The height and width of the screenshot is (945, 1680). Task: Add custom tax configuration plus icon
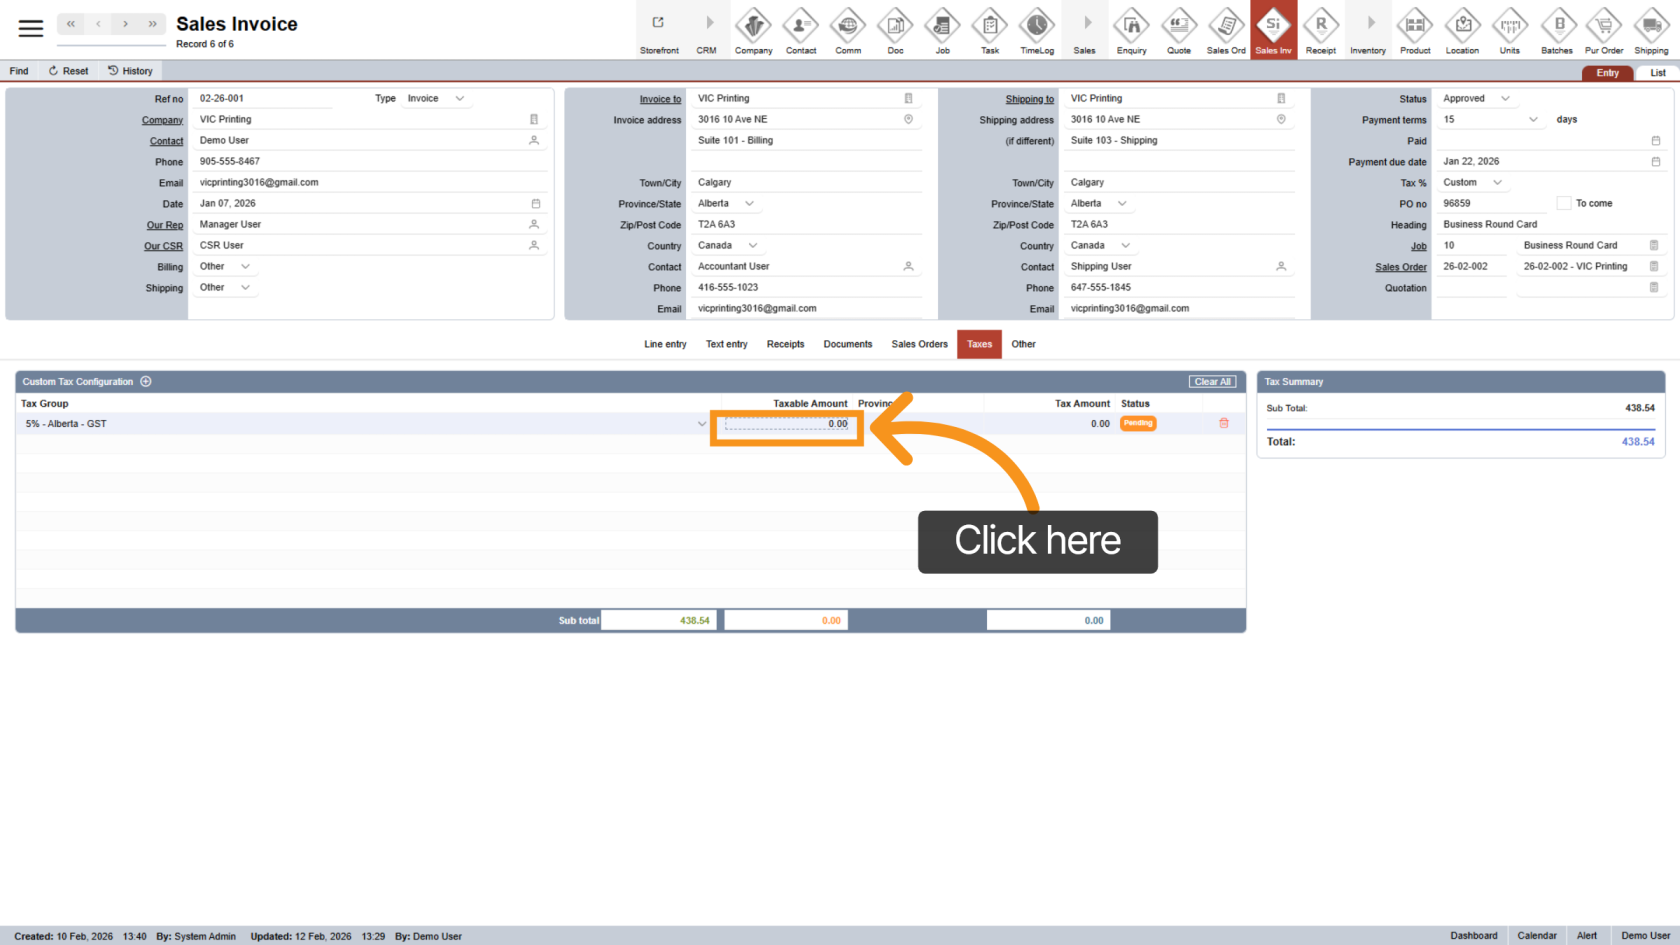pos(146,382)
